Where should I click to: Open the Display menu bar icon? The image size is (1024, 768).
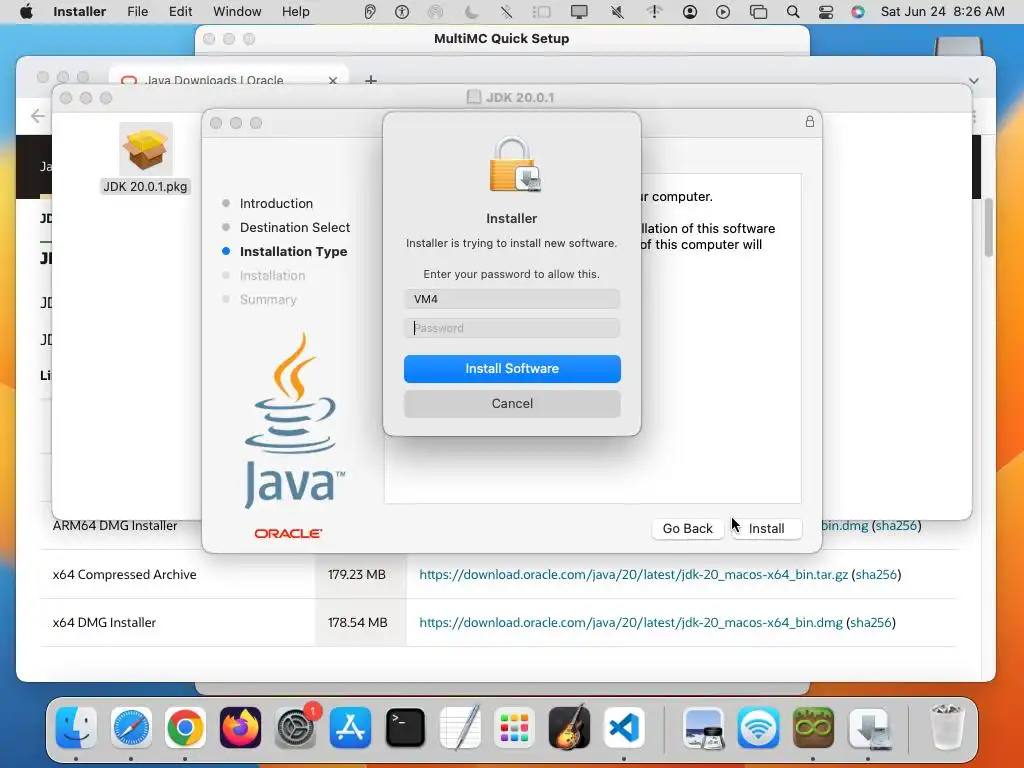click(579, 12)
